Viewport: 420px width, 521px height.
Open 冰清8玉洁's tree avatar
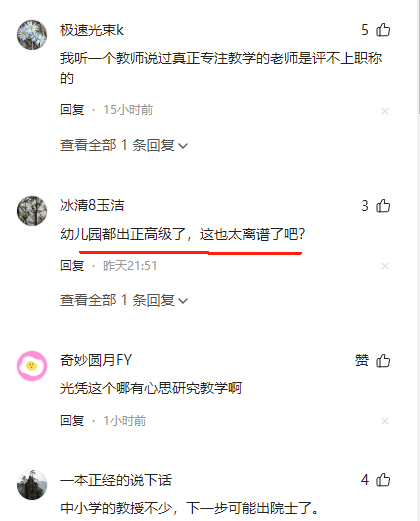32,211
